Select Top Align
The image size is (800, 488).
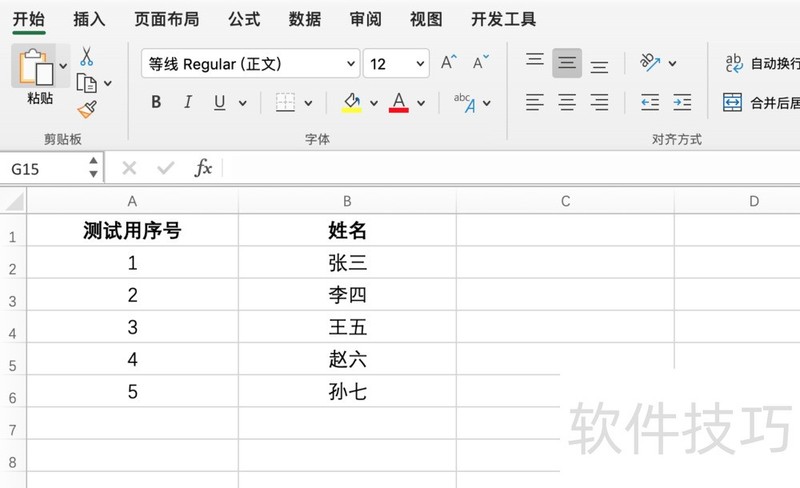pyautogui.click(x=535, y=60)
